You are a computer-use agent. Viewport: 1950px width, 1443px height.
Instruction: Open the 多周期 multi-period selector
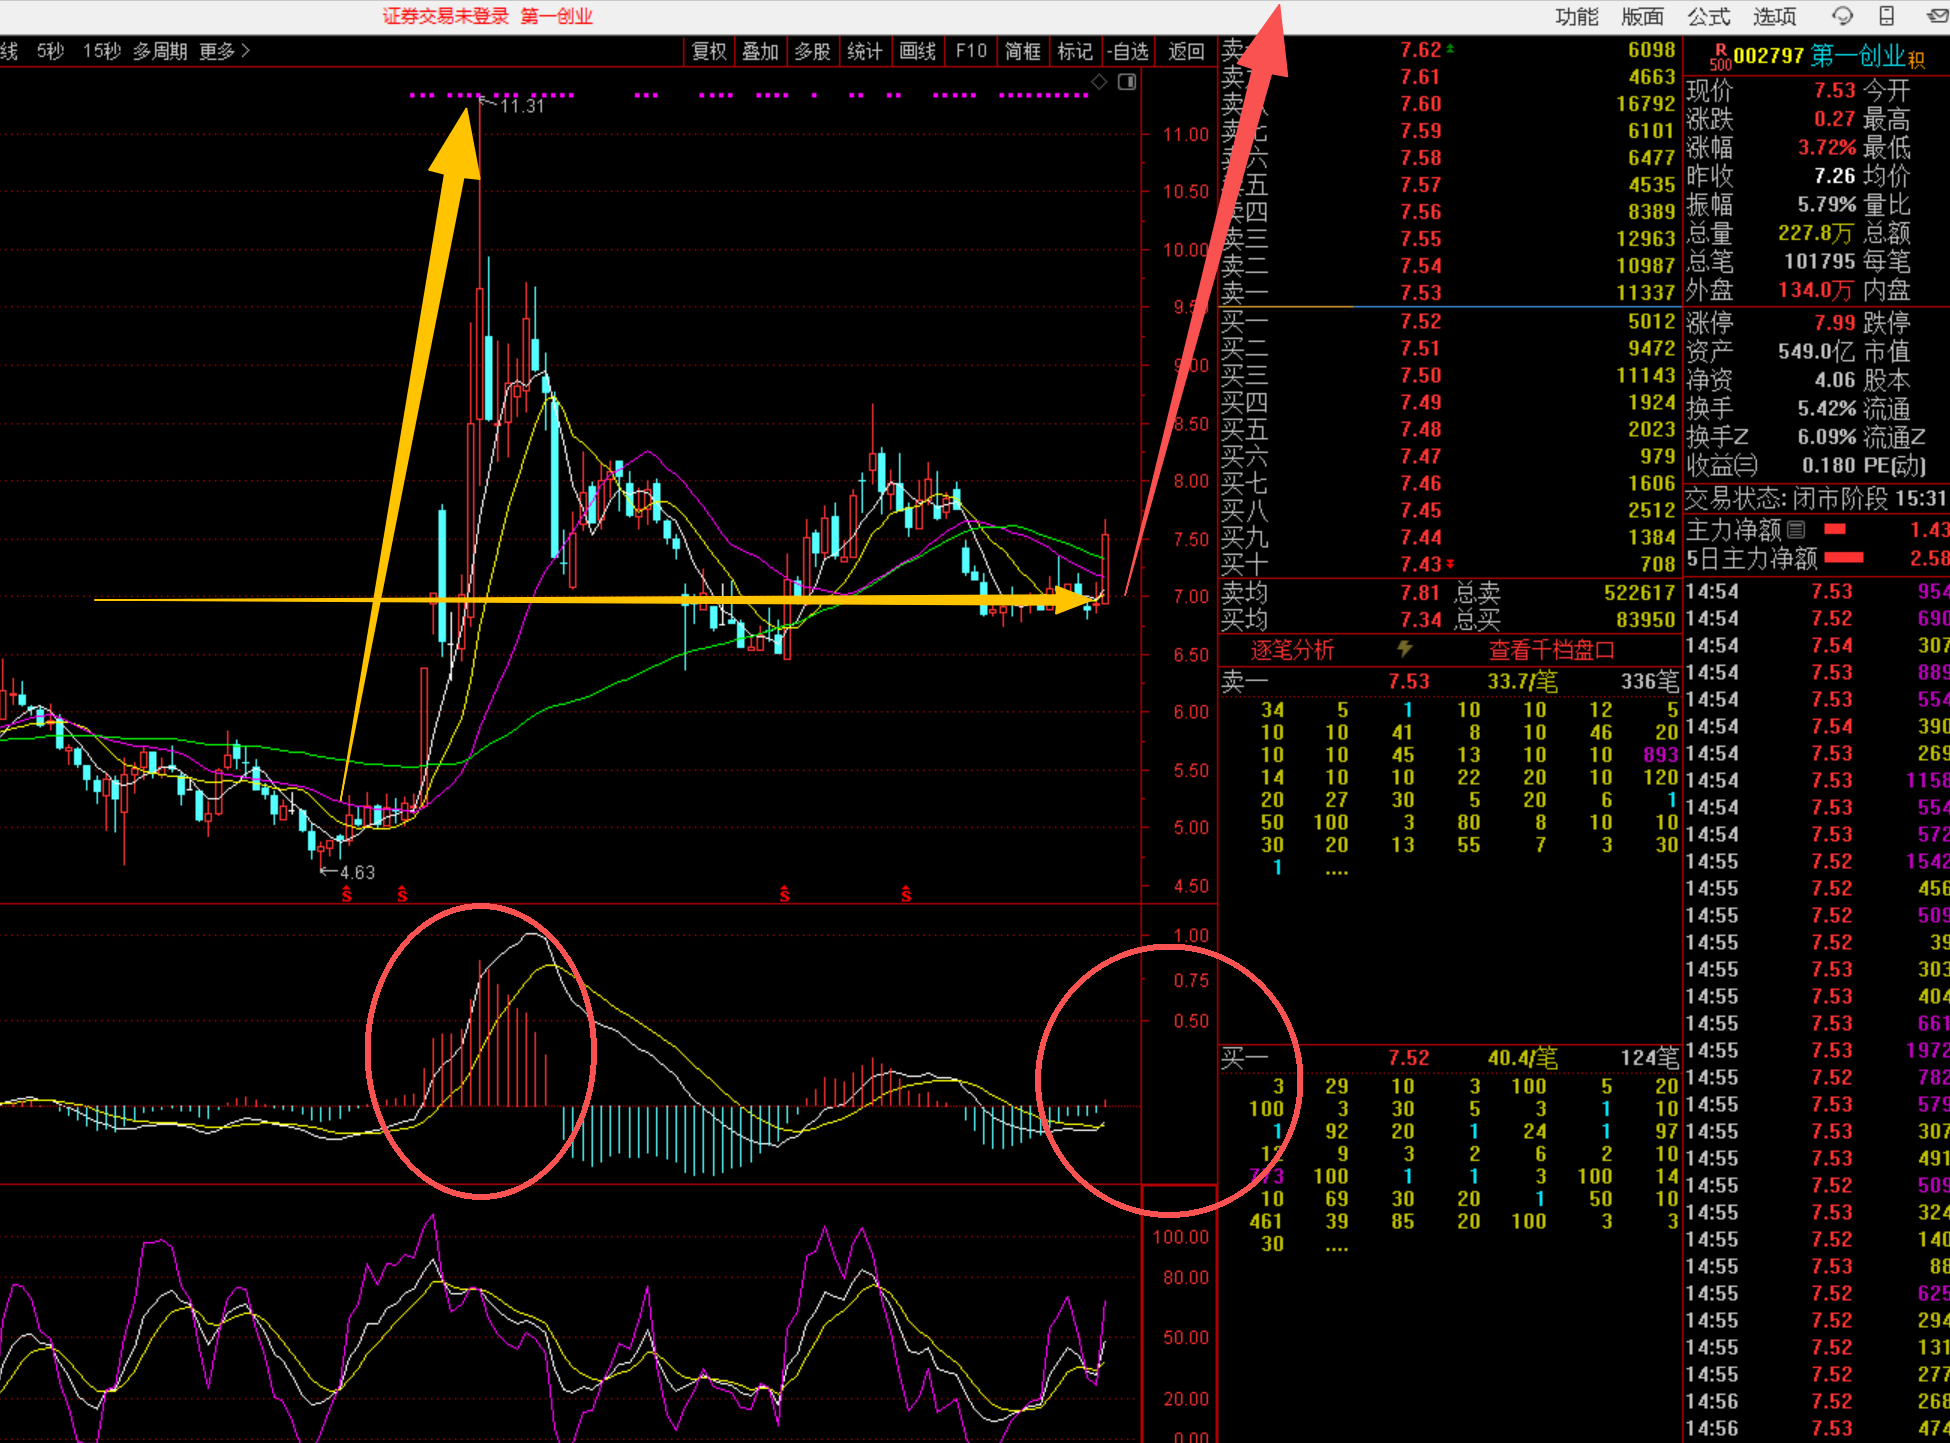point(160,51)
